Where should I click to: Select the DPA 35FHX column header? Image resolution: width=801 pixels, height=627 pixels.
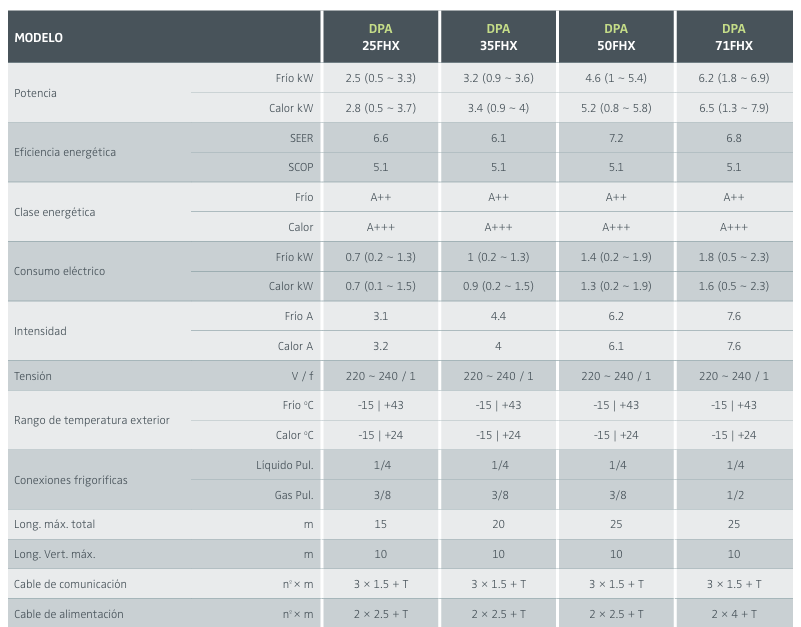click(x=498, y=37)
